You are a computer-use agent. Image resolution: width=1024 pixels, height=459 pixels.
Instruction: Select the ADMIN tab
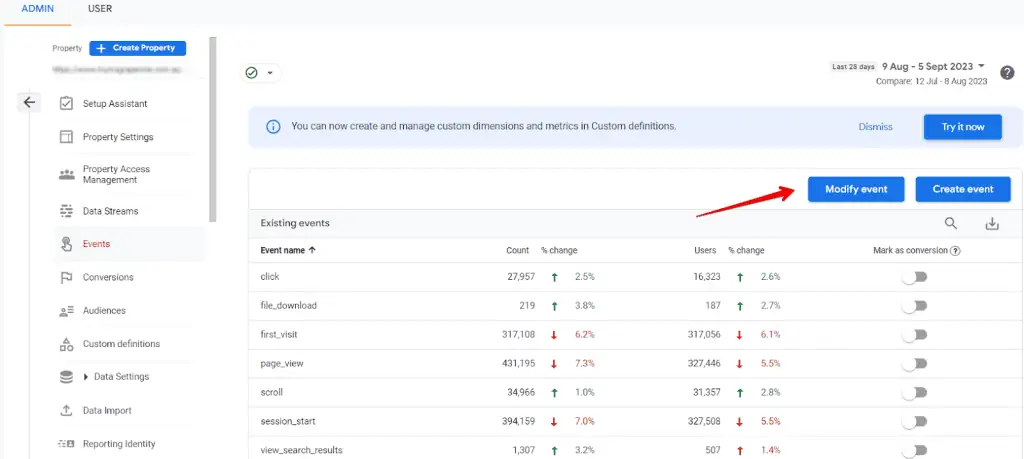[36, 9]
